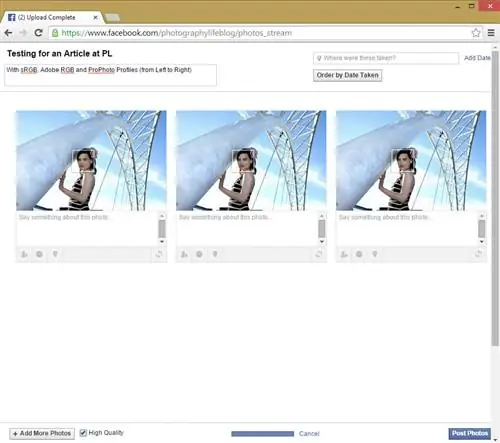The width and height of the screenshot is (500, 443).
Task: Click face tag box on third photo
Action: (403, 161)
